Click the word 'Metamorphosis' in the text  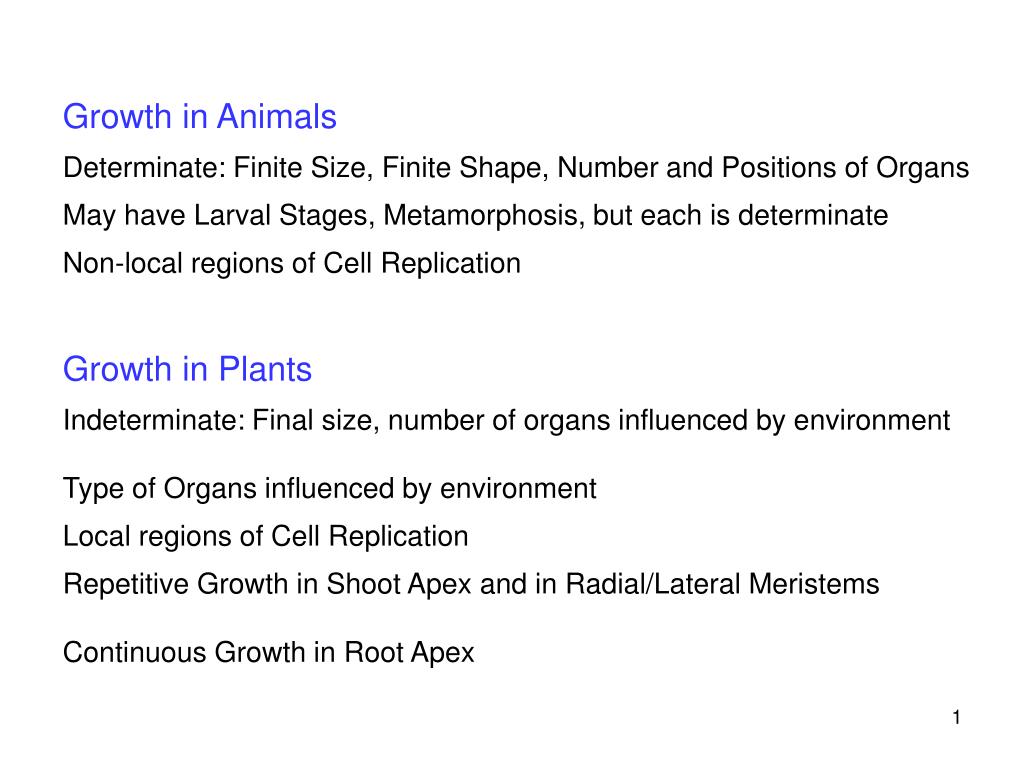(484, 216)
